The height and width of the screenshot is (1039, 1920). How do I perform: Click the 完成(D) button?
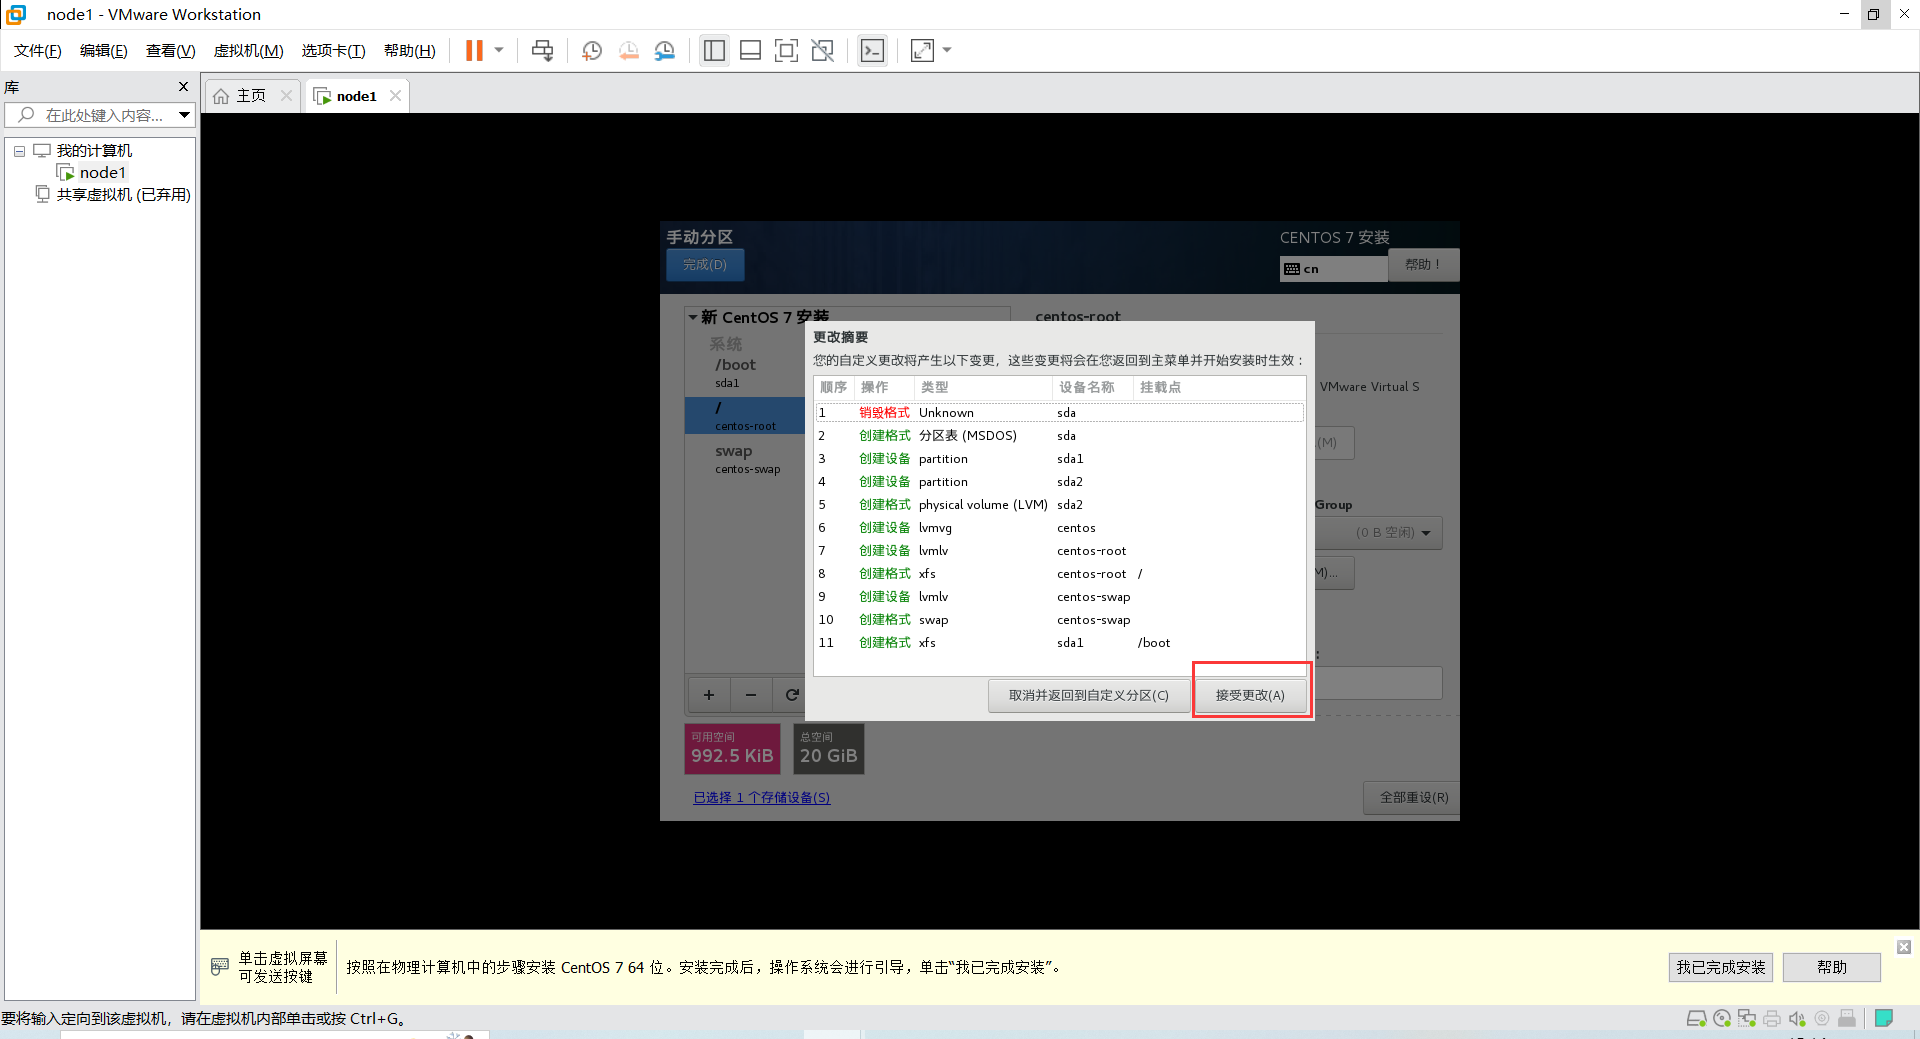(x=705, y=265)
